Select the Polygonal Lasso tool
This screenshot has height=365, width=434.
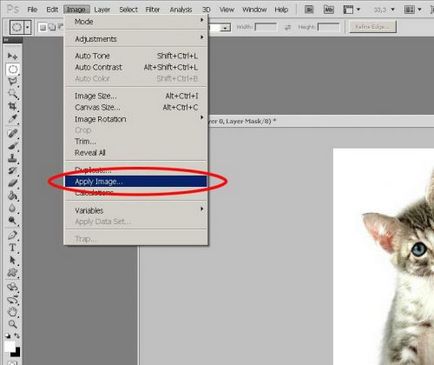coord(13,82)
